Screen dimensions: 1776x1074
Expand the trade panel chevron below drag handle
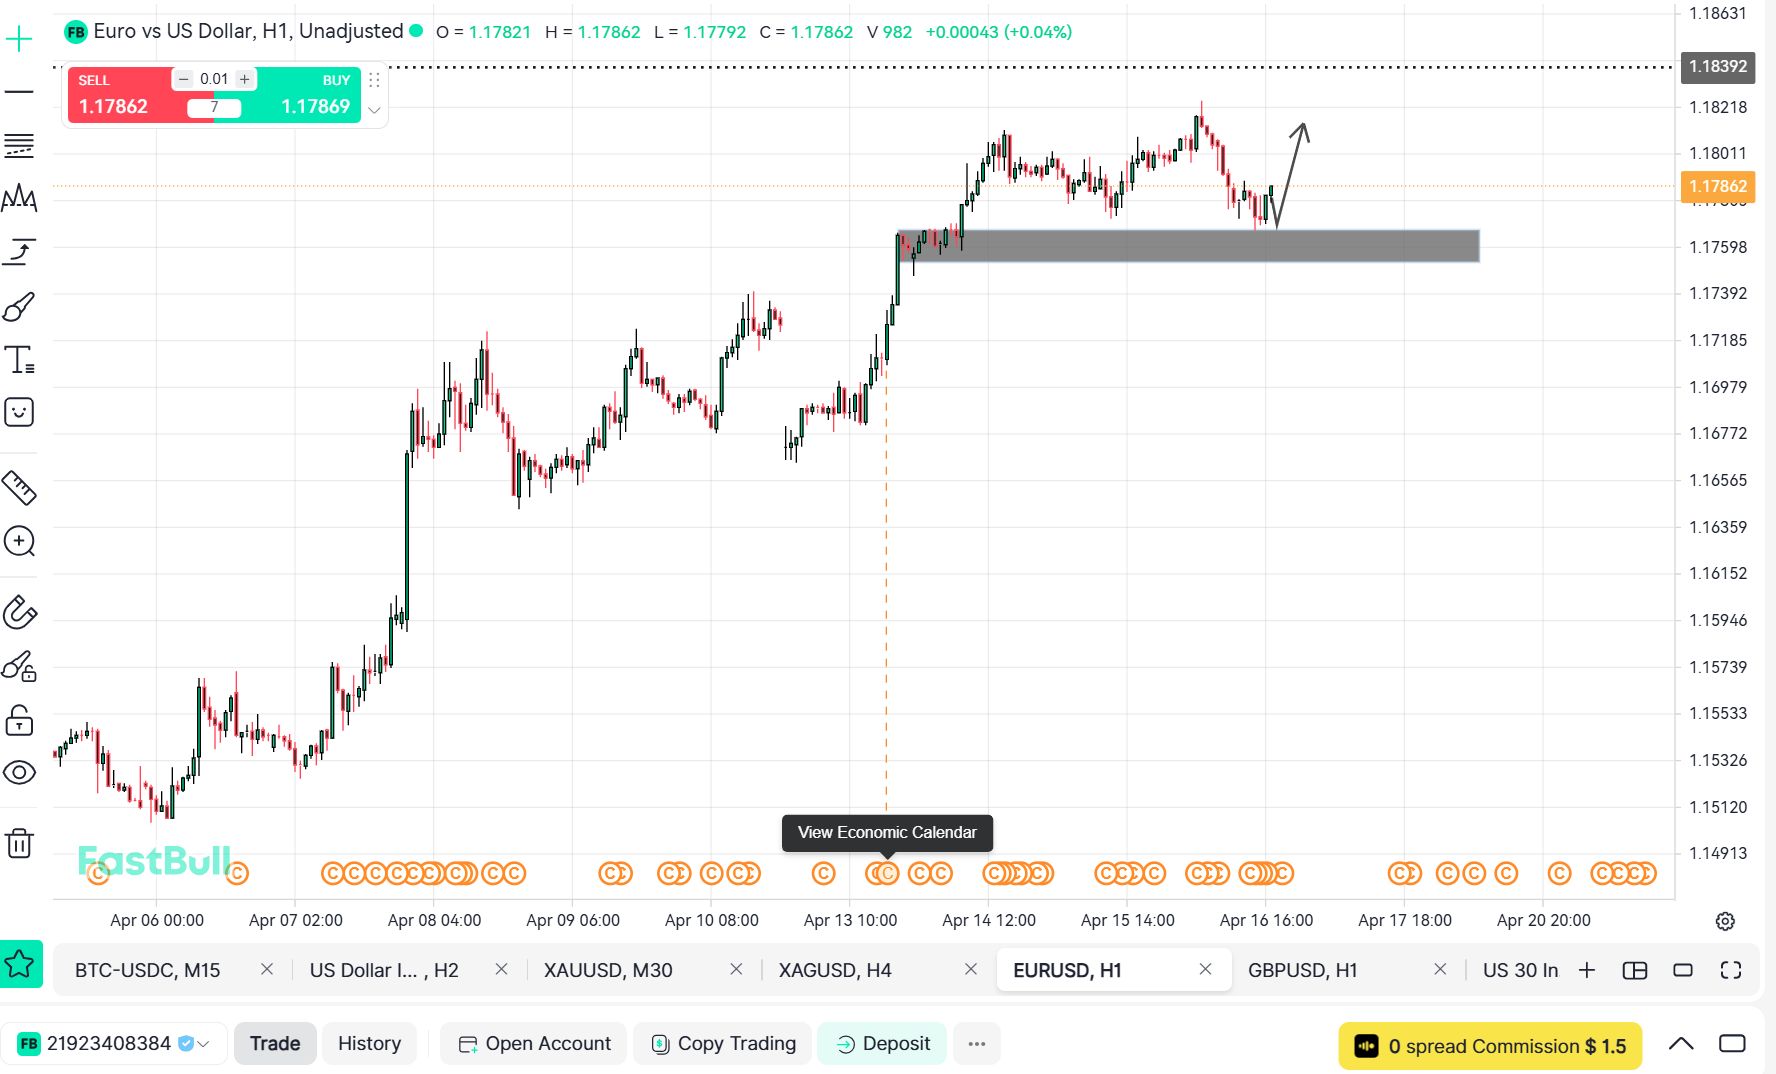point(374,110)
